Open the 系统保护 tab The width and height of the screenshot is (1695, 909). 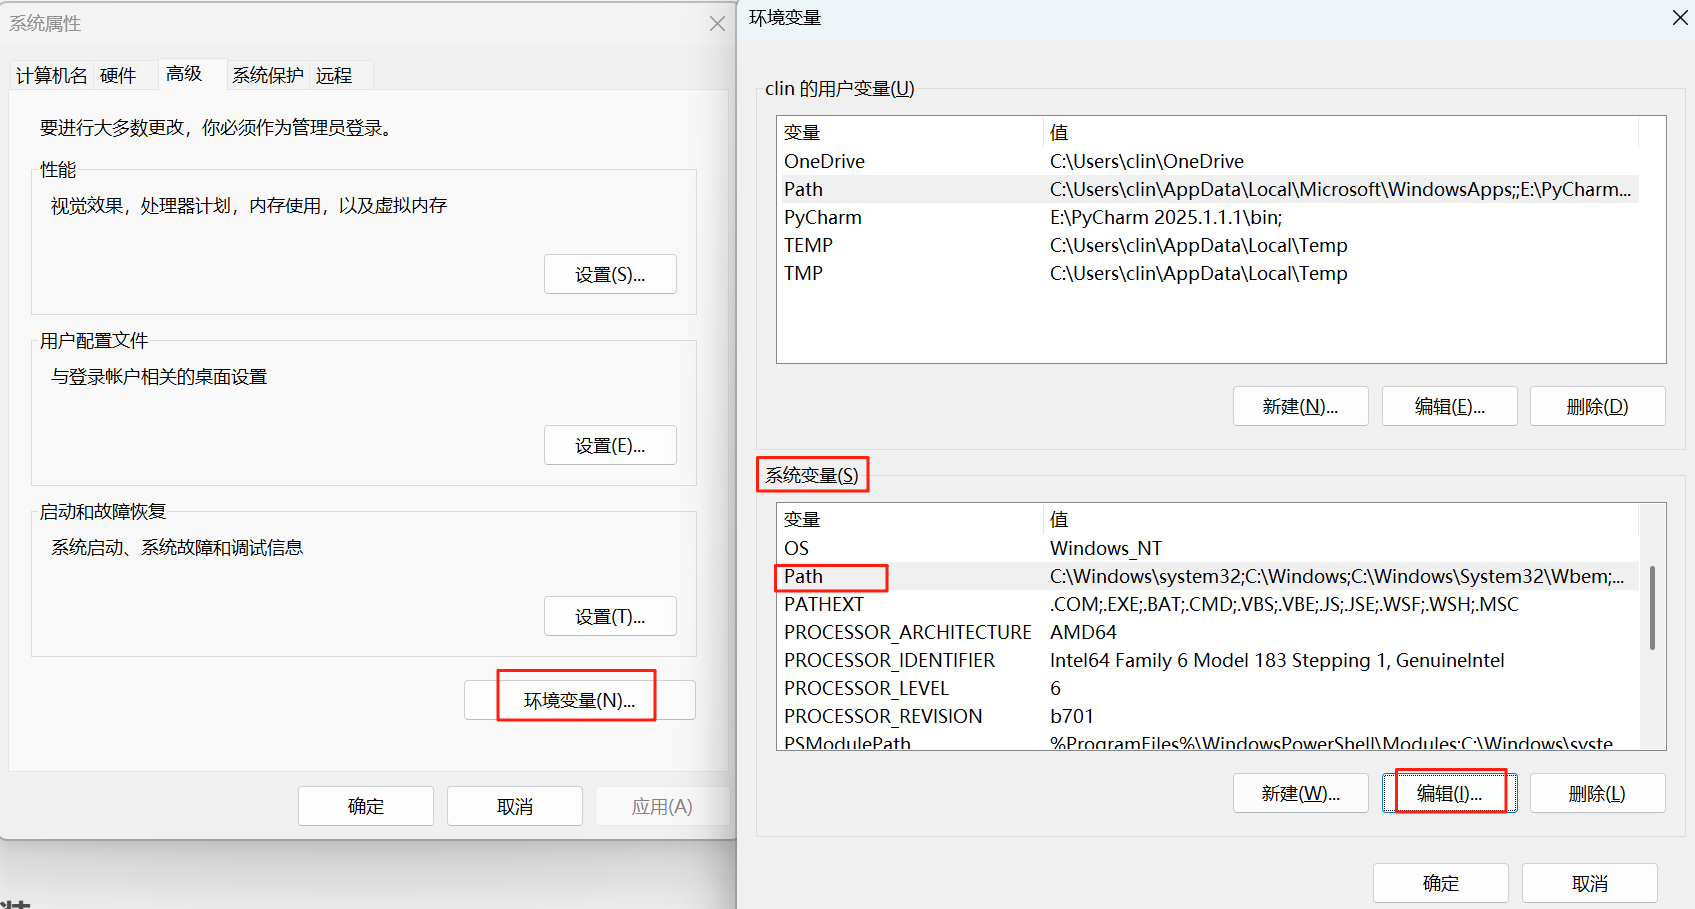pos(268,75)
